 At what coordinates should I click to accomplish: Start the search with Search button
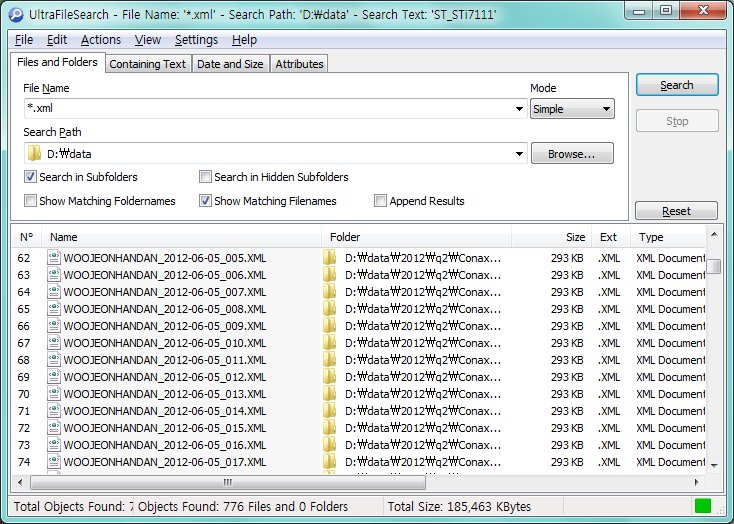[x=677, y=85]
